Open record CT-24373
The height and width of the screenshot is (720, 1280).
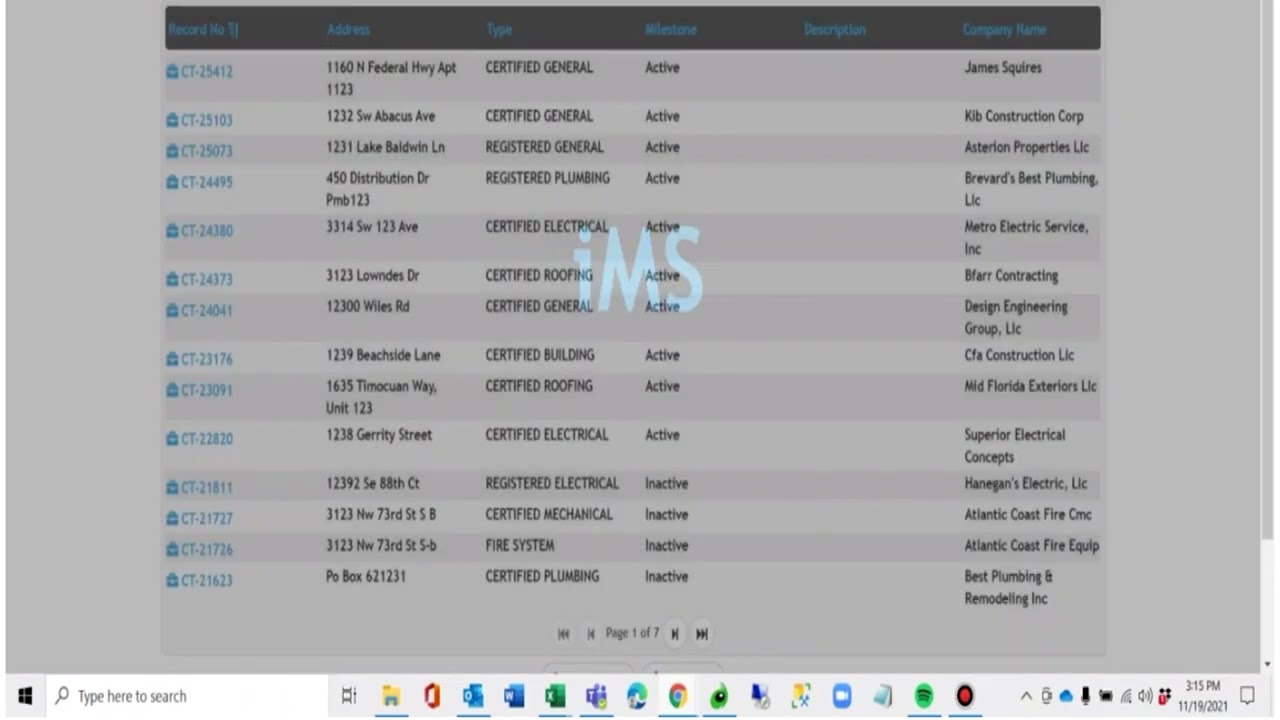(200, 279)
